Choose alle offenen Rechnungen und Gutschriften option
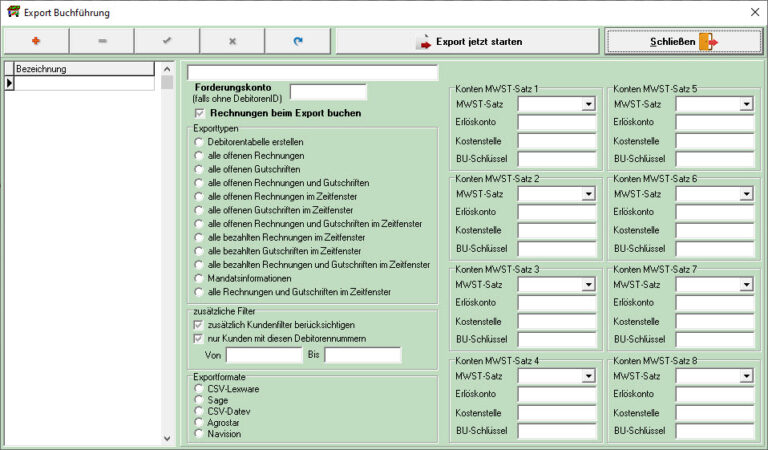Image resolution: width=768 pixels, height=450 pixels. tap(198, 183)
